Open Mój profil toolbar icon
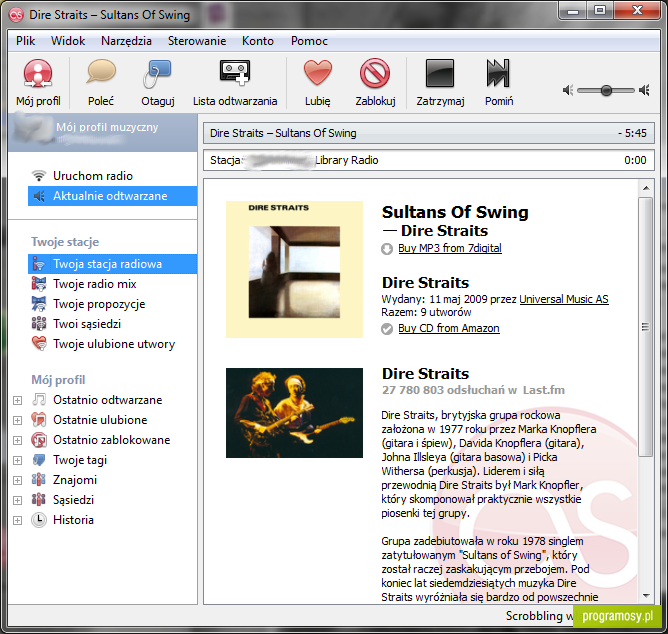Viewport: 668px width, 634px height. (x=38, y=74)
